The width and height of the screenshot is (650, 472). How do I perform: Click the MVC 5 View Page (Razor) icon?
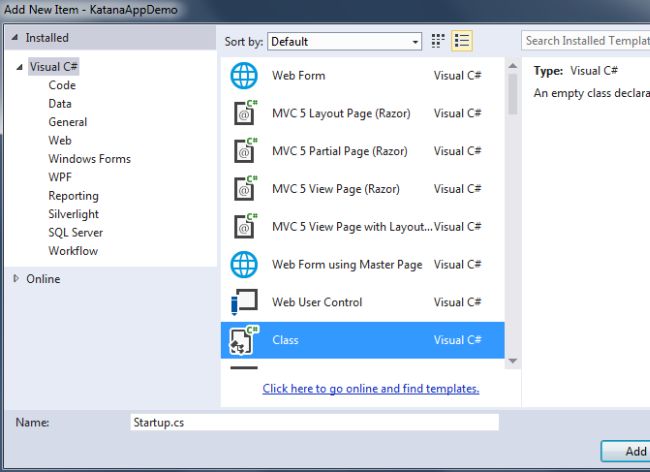(x=245, y=188)
